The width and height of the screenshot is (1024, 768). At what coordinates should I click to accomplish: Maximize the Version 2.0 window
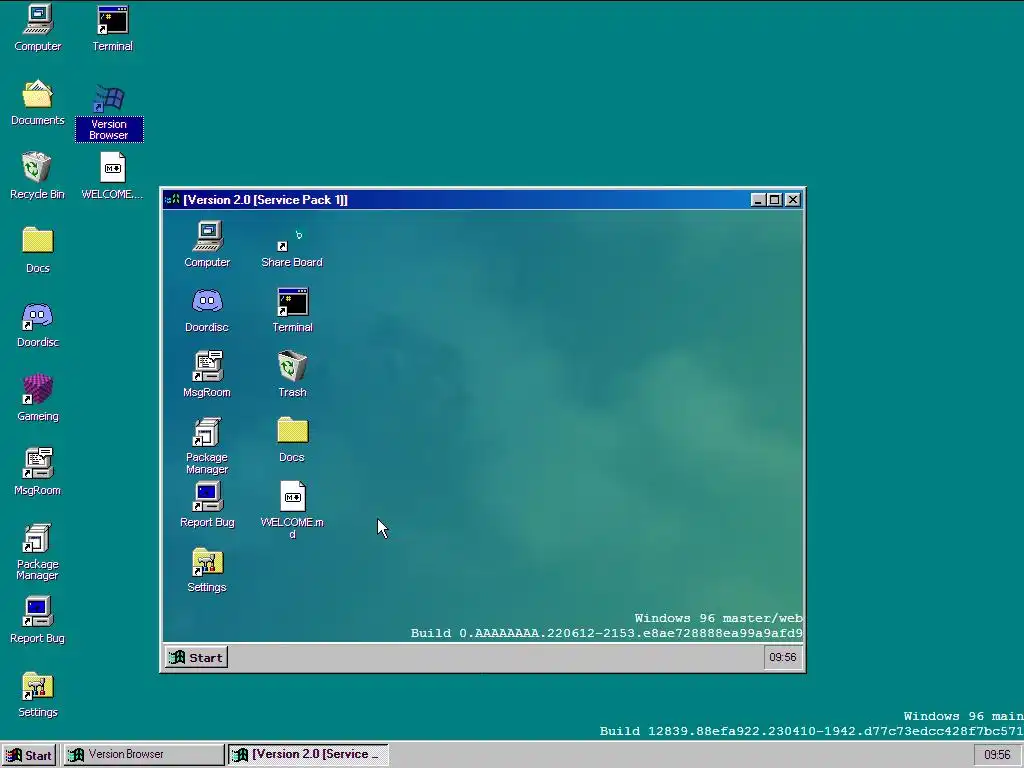pos(775,200)
